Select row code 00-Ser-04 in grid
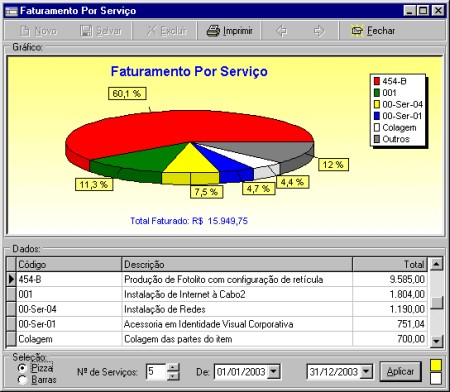This screenshot has width=450, height=392. [69, 309]
